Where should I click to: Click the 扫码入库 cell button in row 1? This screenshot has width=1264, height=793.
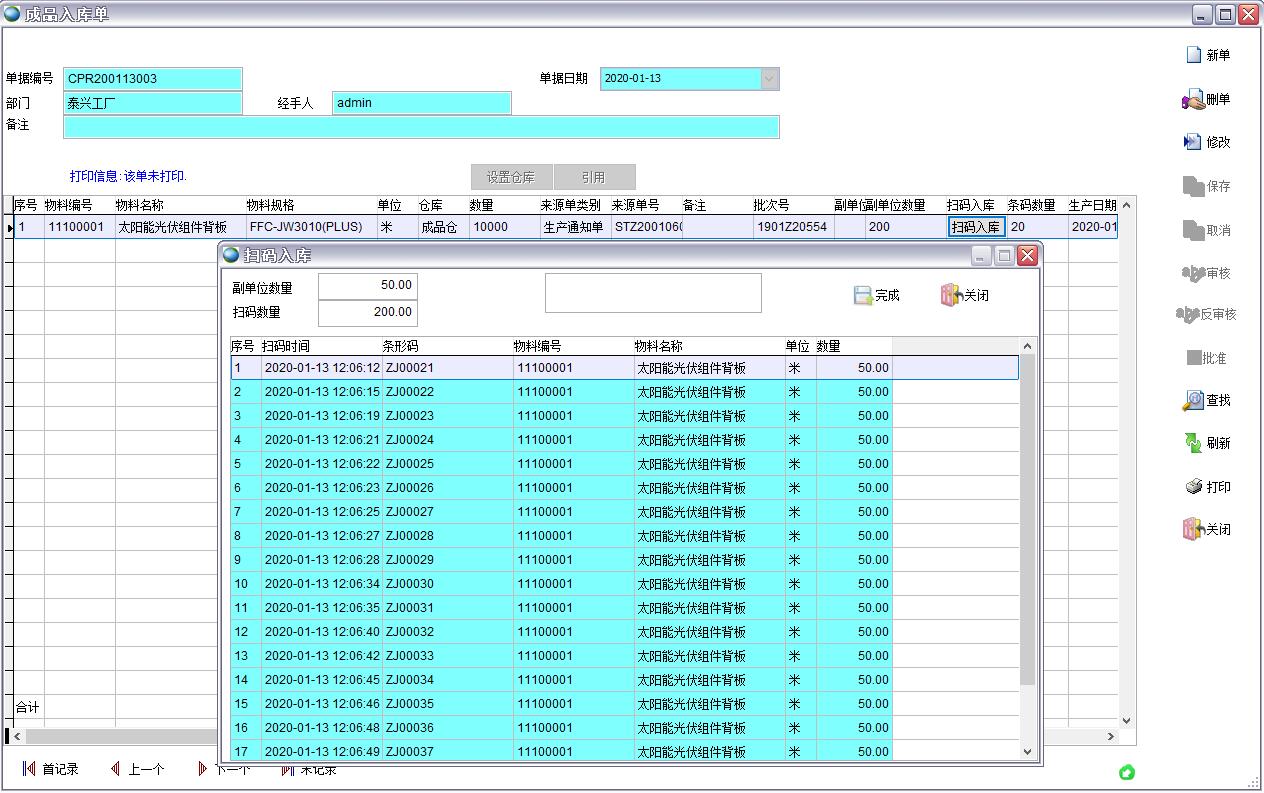click(975, 227)
